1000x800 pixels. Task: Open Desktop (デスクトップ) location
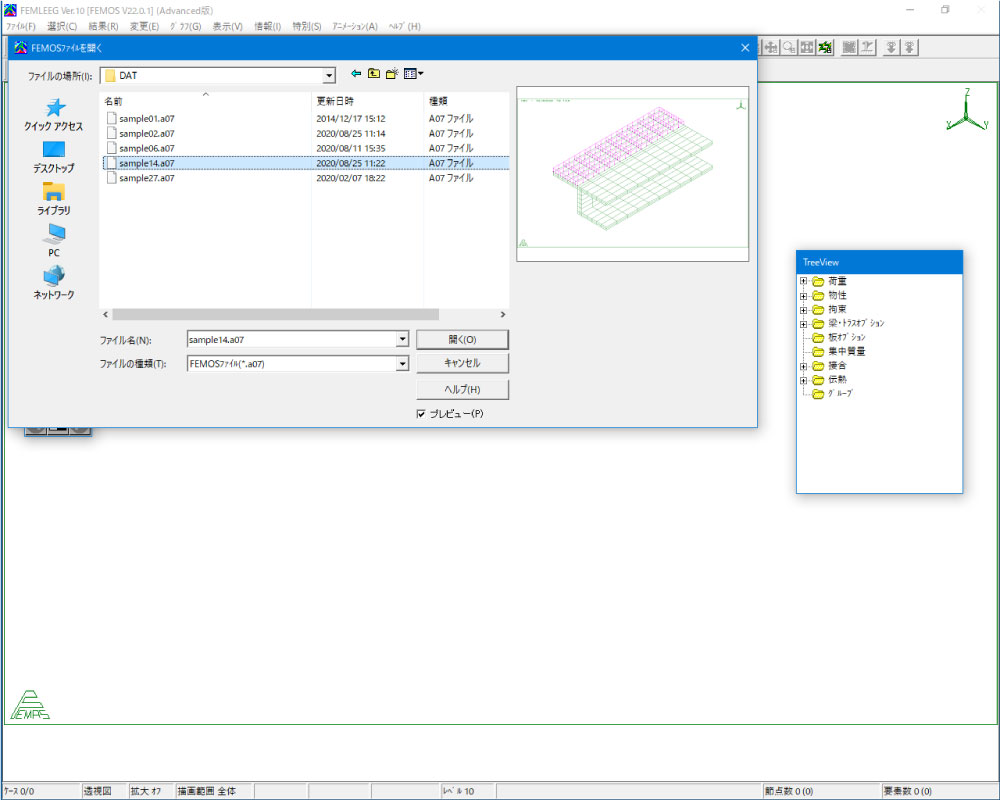54,158
